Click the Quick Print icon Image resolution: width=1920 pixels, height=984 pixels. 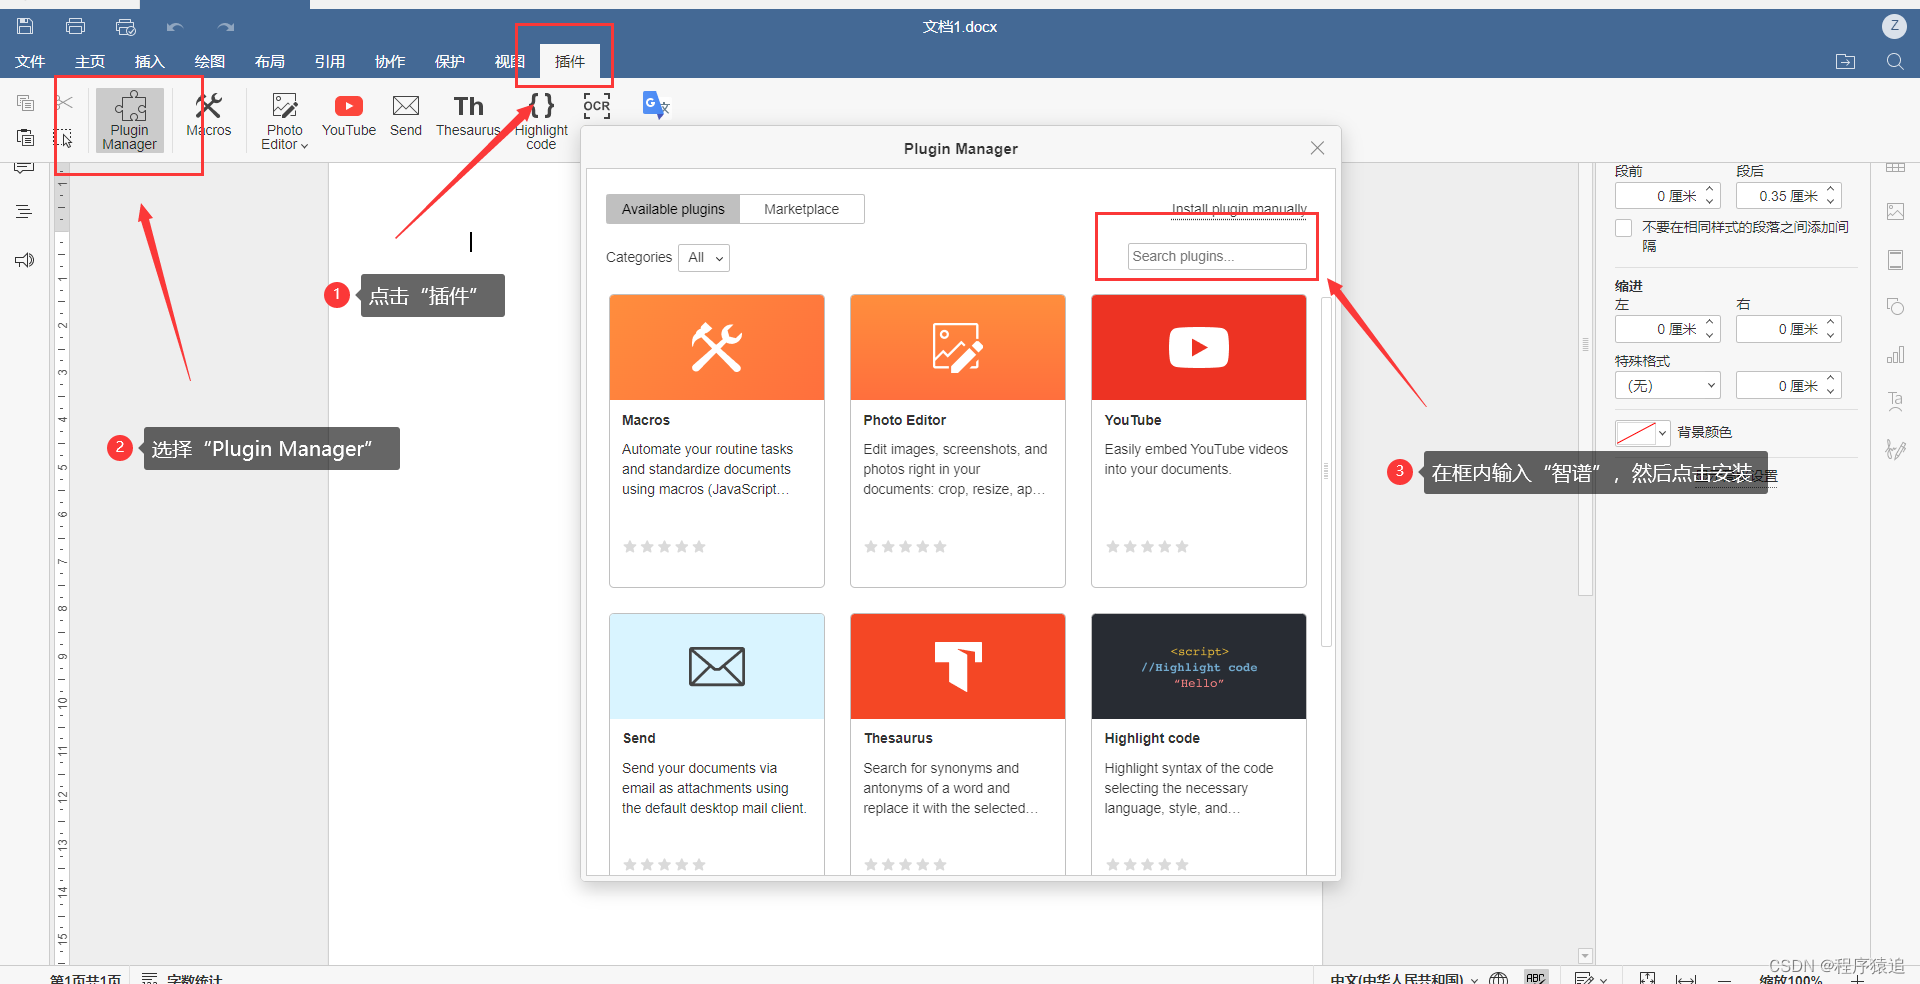click(125, 27)
